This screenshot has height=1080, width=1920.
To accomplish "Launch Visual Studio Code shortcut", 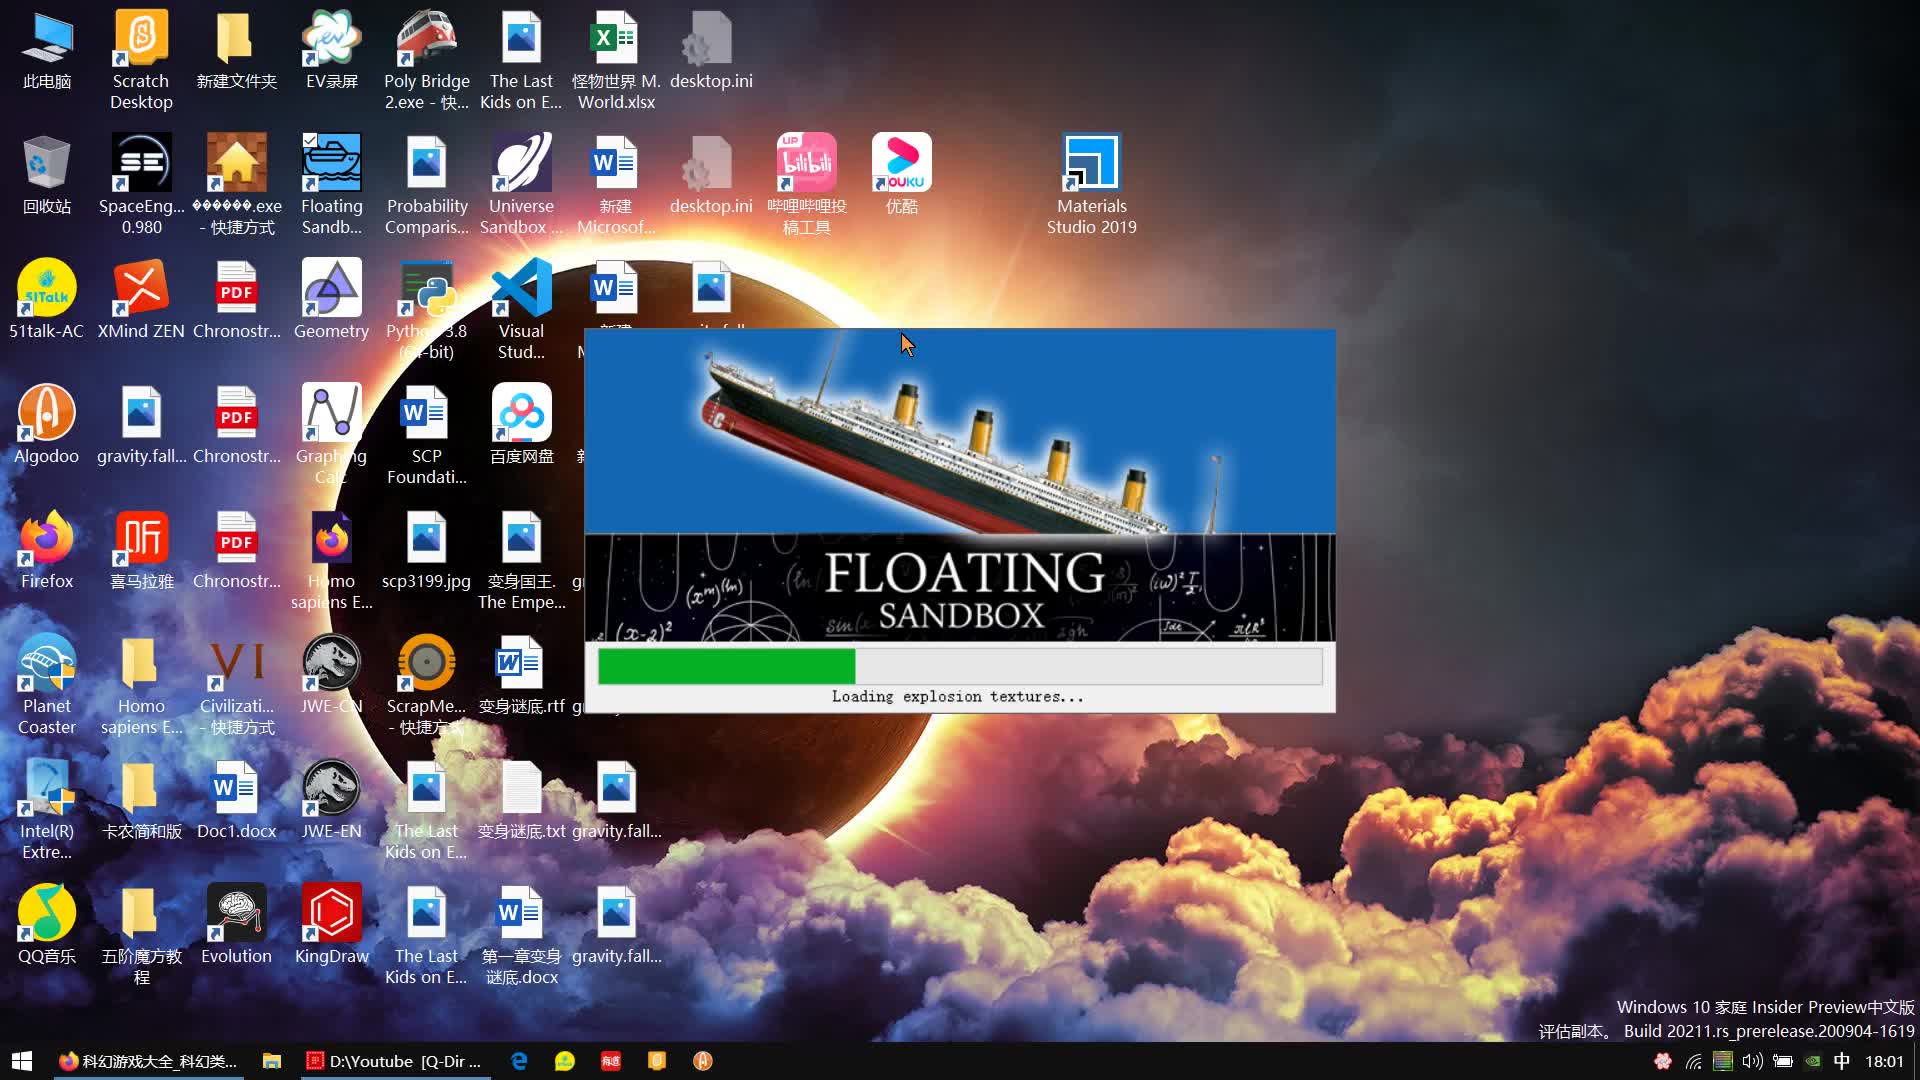I will (521, 310).
